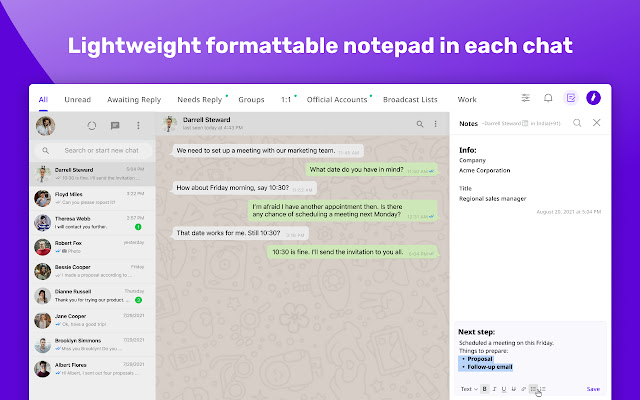Switch to the Awaiting Reply tab
Image resolution: width=640 pixels, height=400 pixels.
tap(134, 100)
